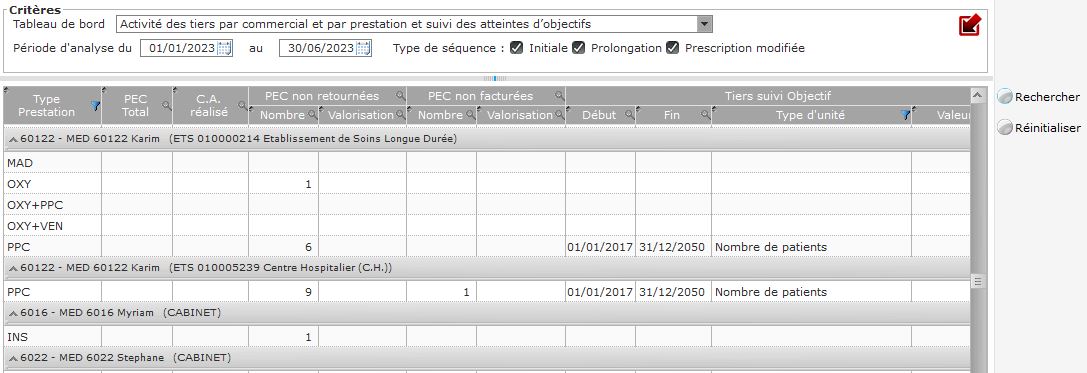The width and height of the screenshot is (1087, 373).
Task: Sort by Début column header
Action: coord(599,115)
